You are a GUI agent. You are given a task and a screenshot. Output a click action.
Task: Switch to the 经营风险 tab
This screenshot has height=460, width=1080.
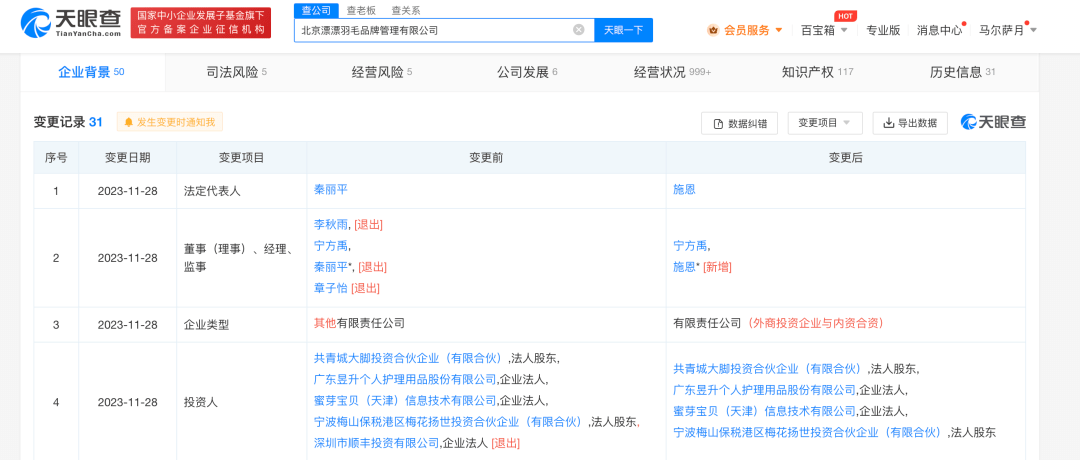point(382,72)
